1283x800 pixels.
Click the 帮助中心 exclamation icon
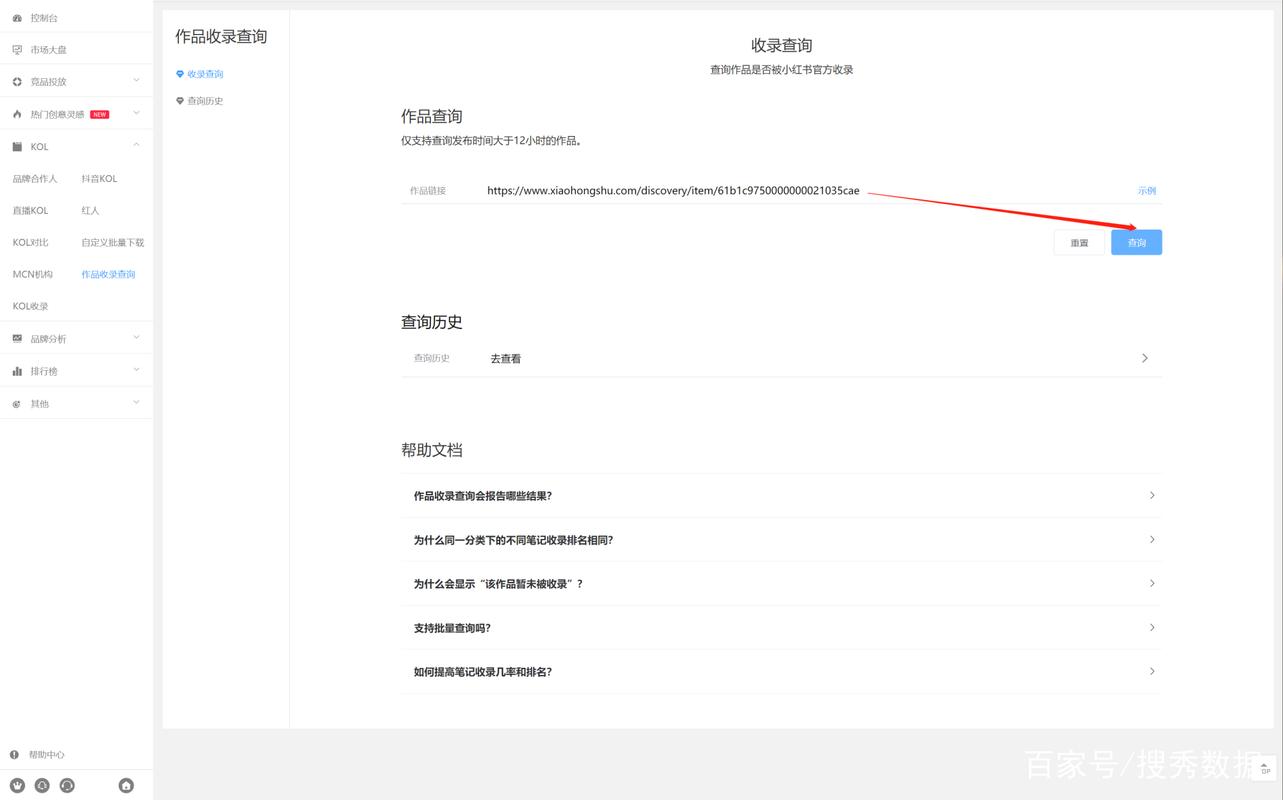coord(14,755)
